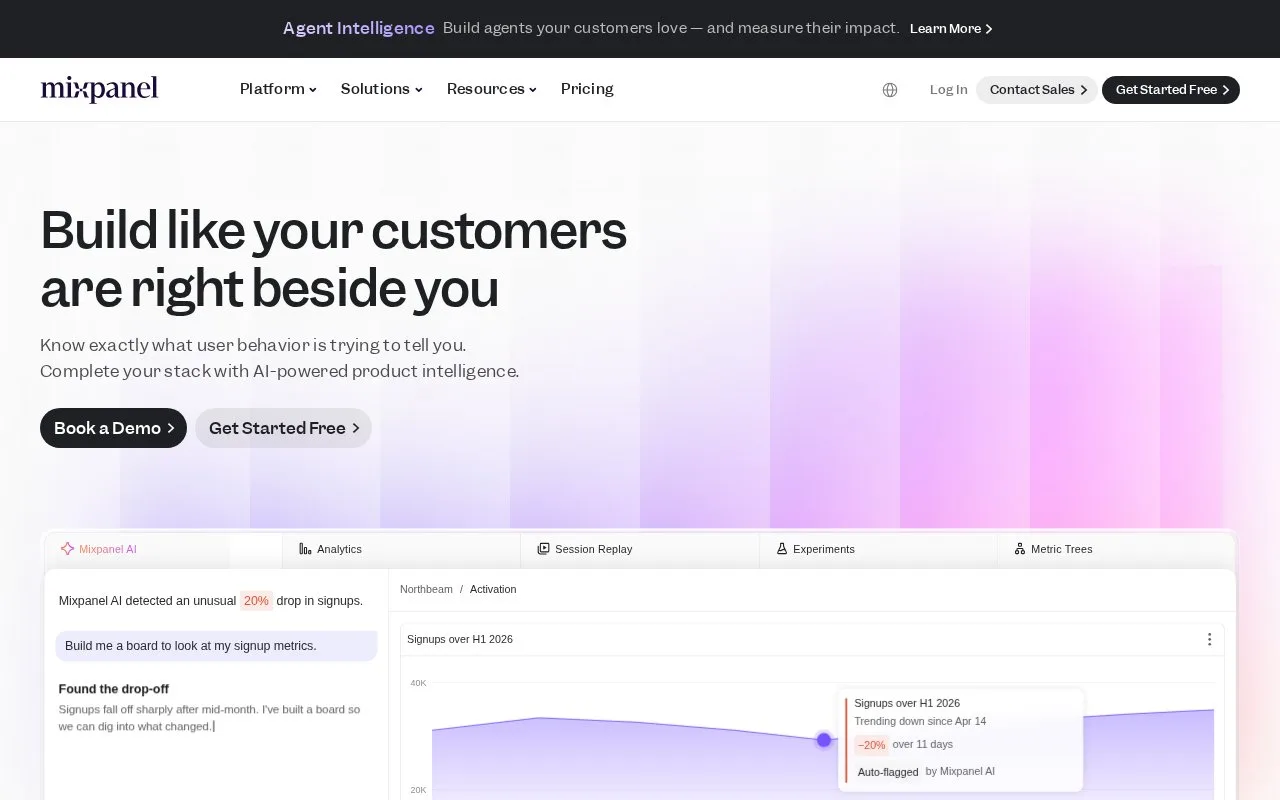Image resolution: width=1280 pixels, height=800 pixels.
Task: Click the Agent Intelligence banner title
Action: click(359, 28)
